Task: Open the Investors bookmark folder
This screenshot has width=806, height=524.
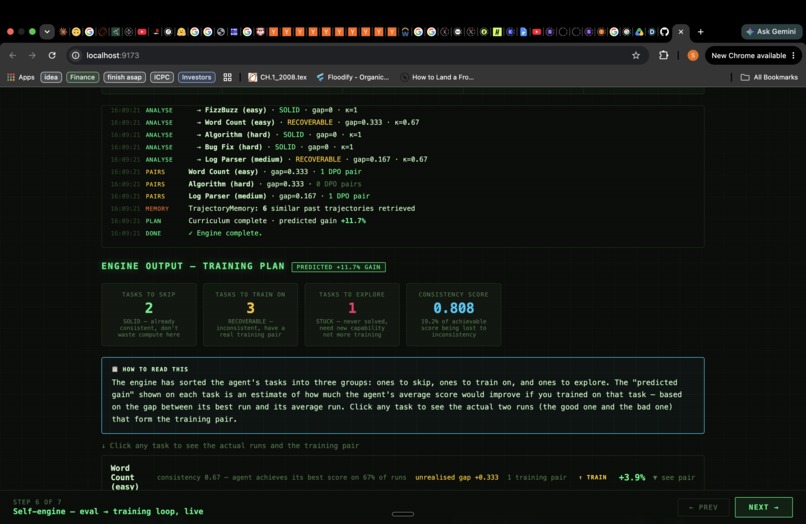Action: (196, 77)
